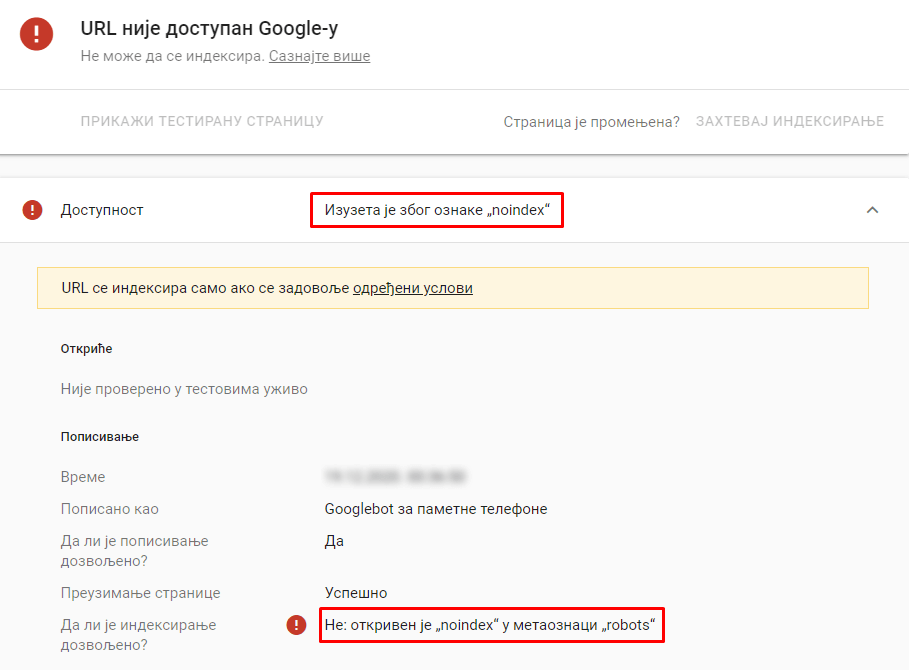
Task: Click the error icon next to Доступност
Action: coord(32,210)
